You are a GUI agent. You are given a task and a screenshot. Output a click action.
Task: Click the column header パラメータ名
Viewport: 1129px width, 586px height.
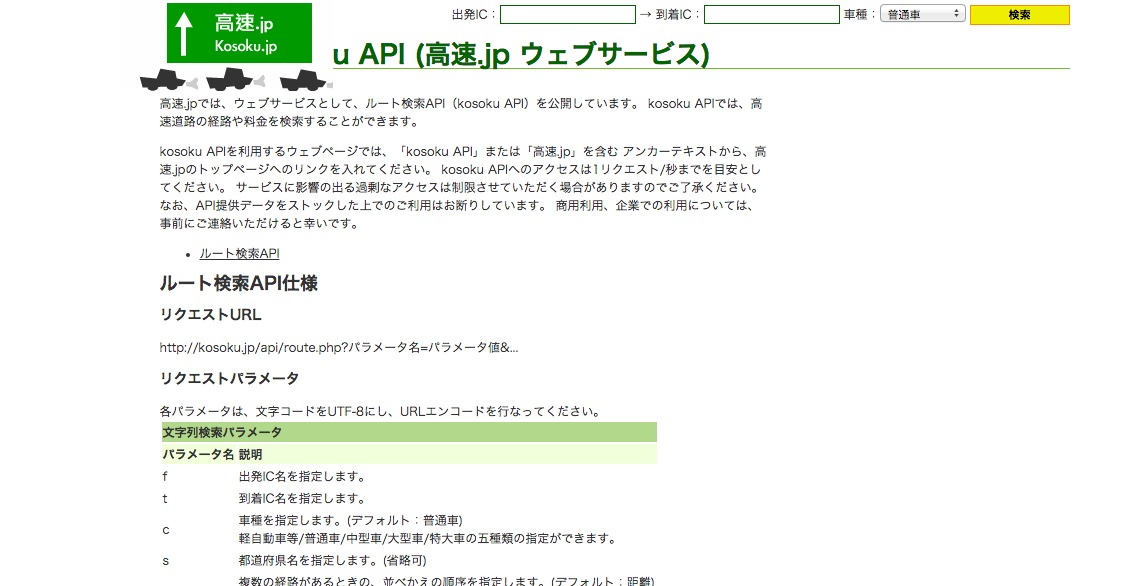(x=198, y=454)
